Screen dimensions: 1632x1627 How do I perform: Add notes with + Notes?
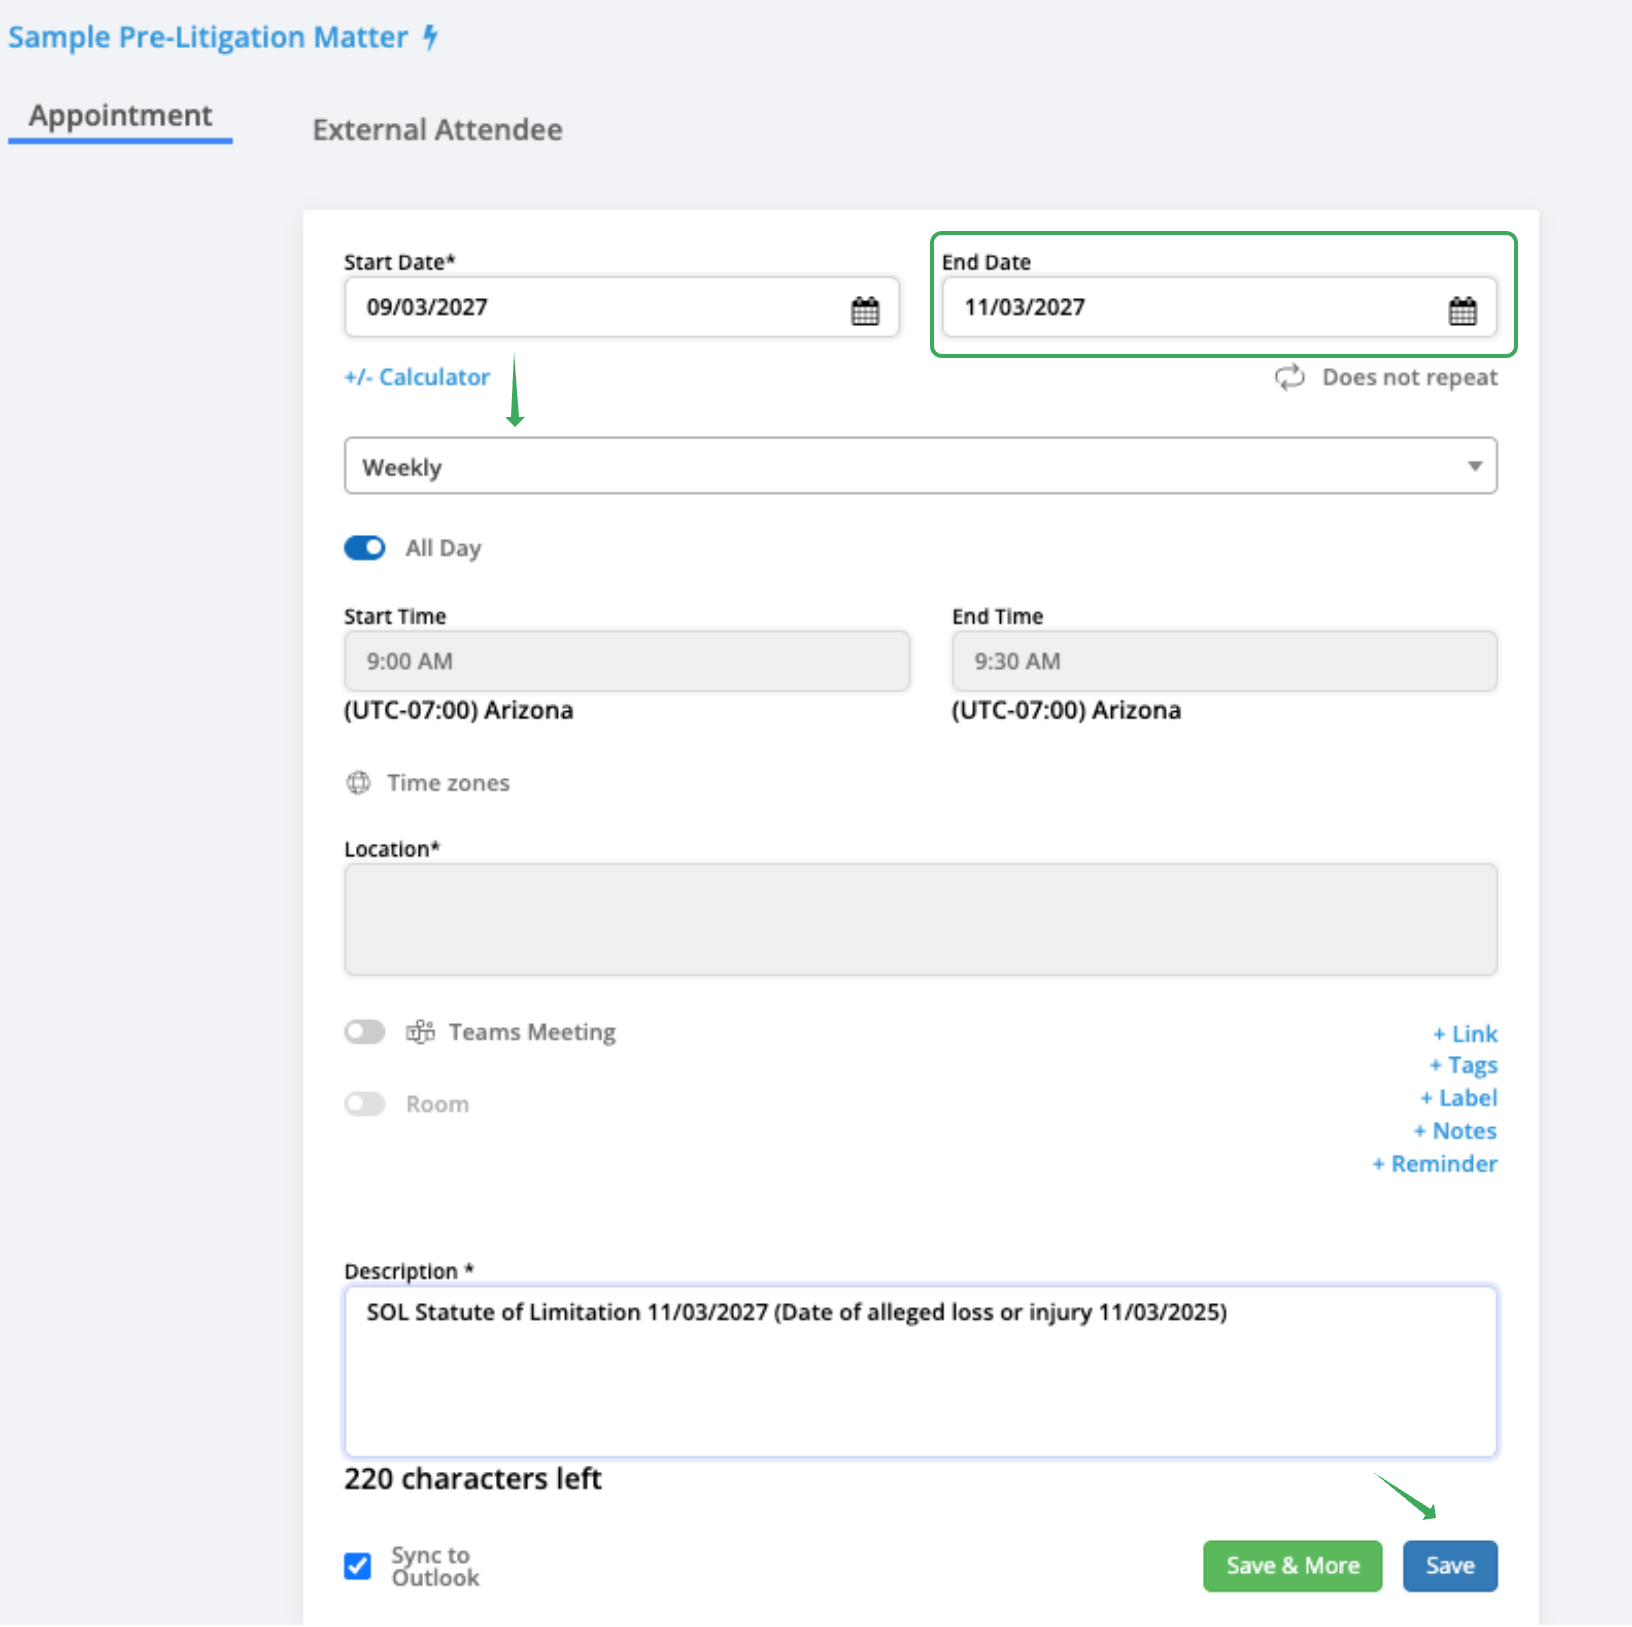(x=1455, y=1131)
